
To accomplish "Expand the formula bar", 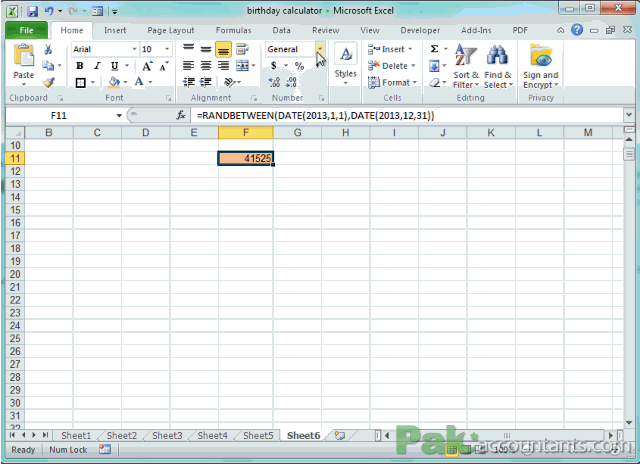I will click(629, 115).
